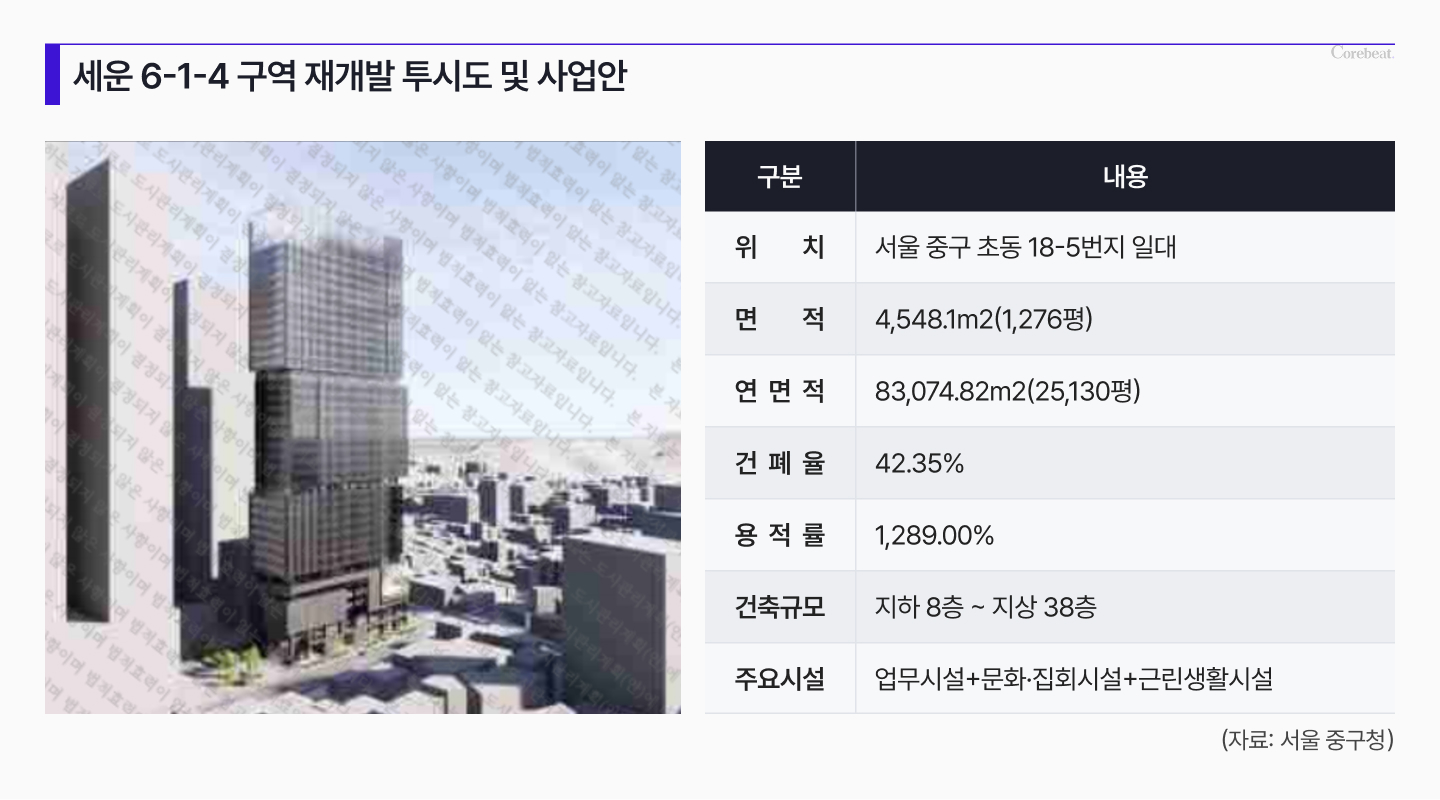Click the '내용' column header
The height and width of the screenshot is (800, 1440).
1124,177
